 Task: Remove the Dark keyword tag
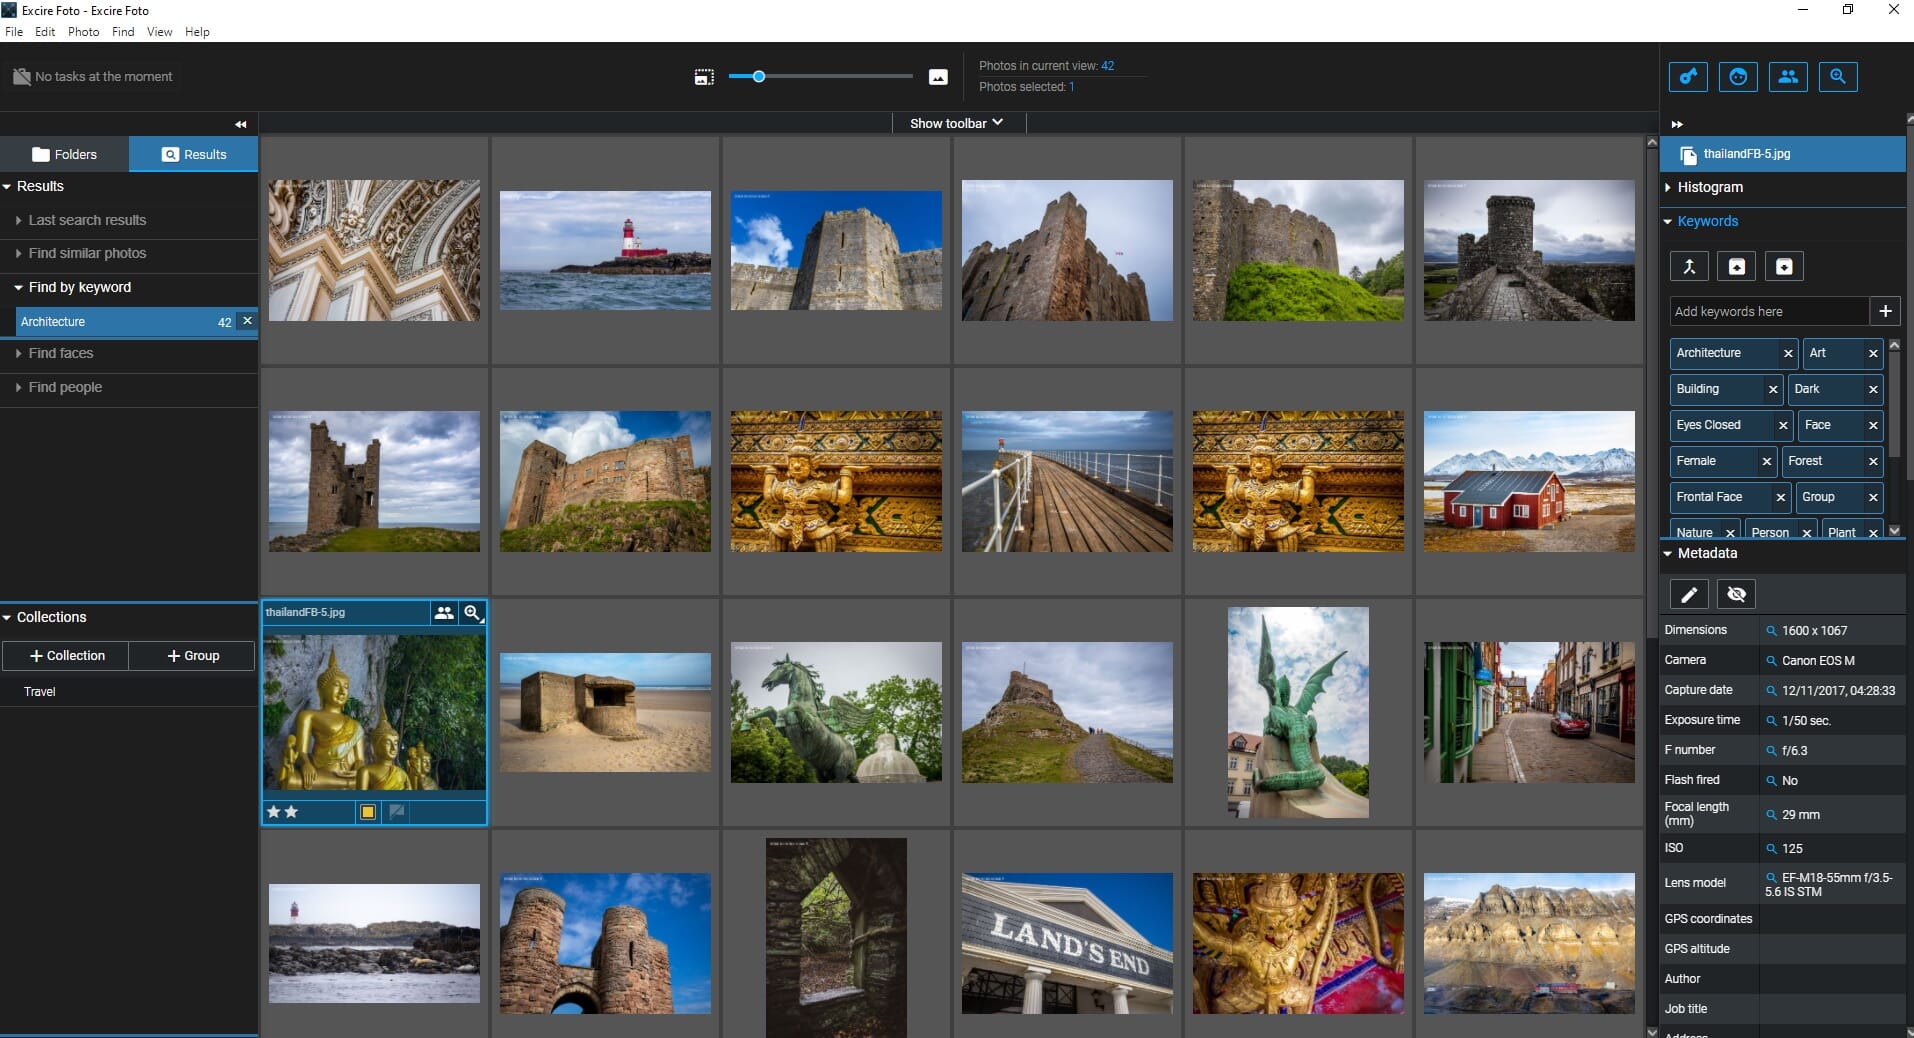pyautogui.click(x=1873, y=389)
